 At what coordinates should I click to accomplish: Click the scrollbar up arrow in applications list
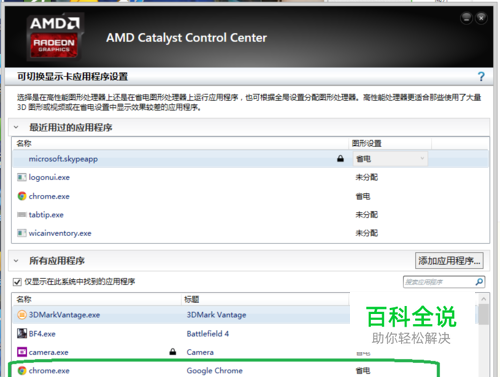pyautogui.click(x=483, y=299)
